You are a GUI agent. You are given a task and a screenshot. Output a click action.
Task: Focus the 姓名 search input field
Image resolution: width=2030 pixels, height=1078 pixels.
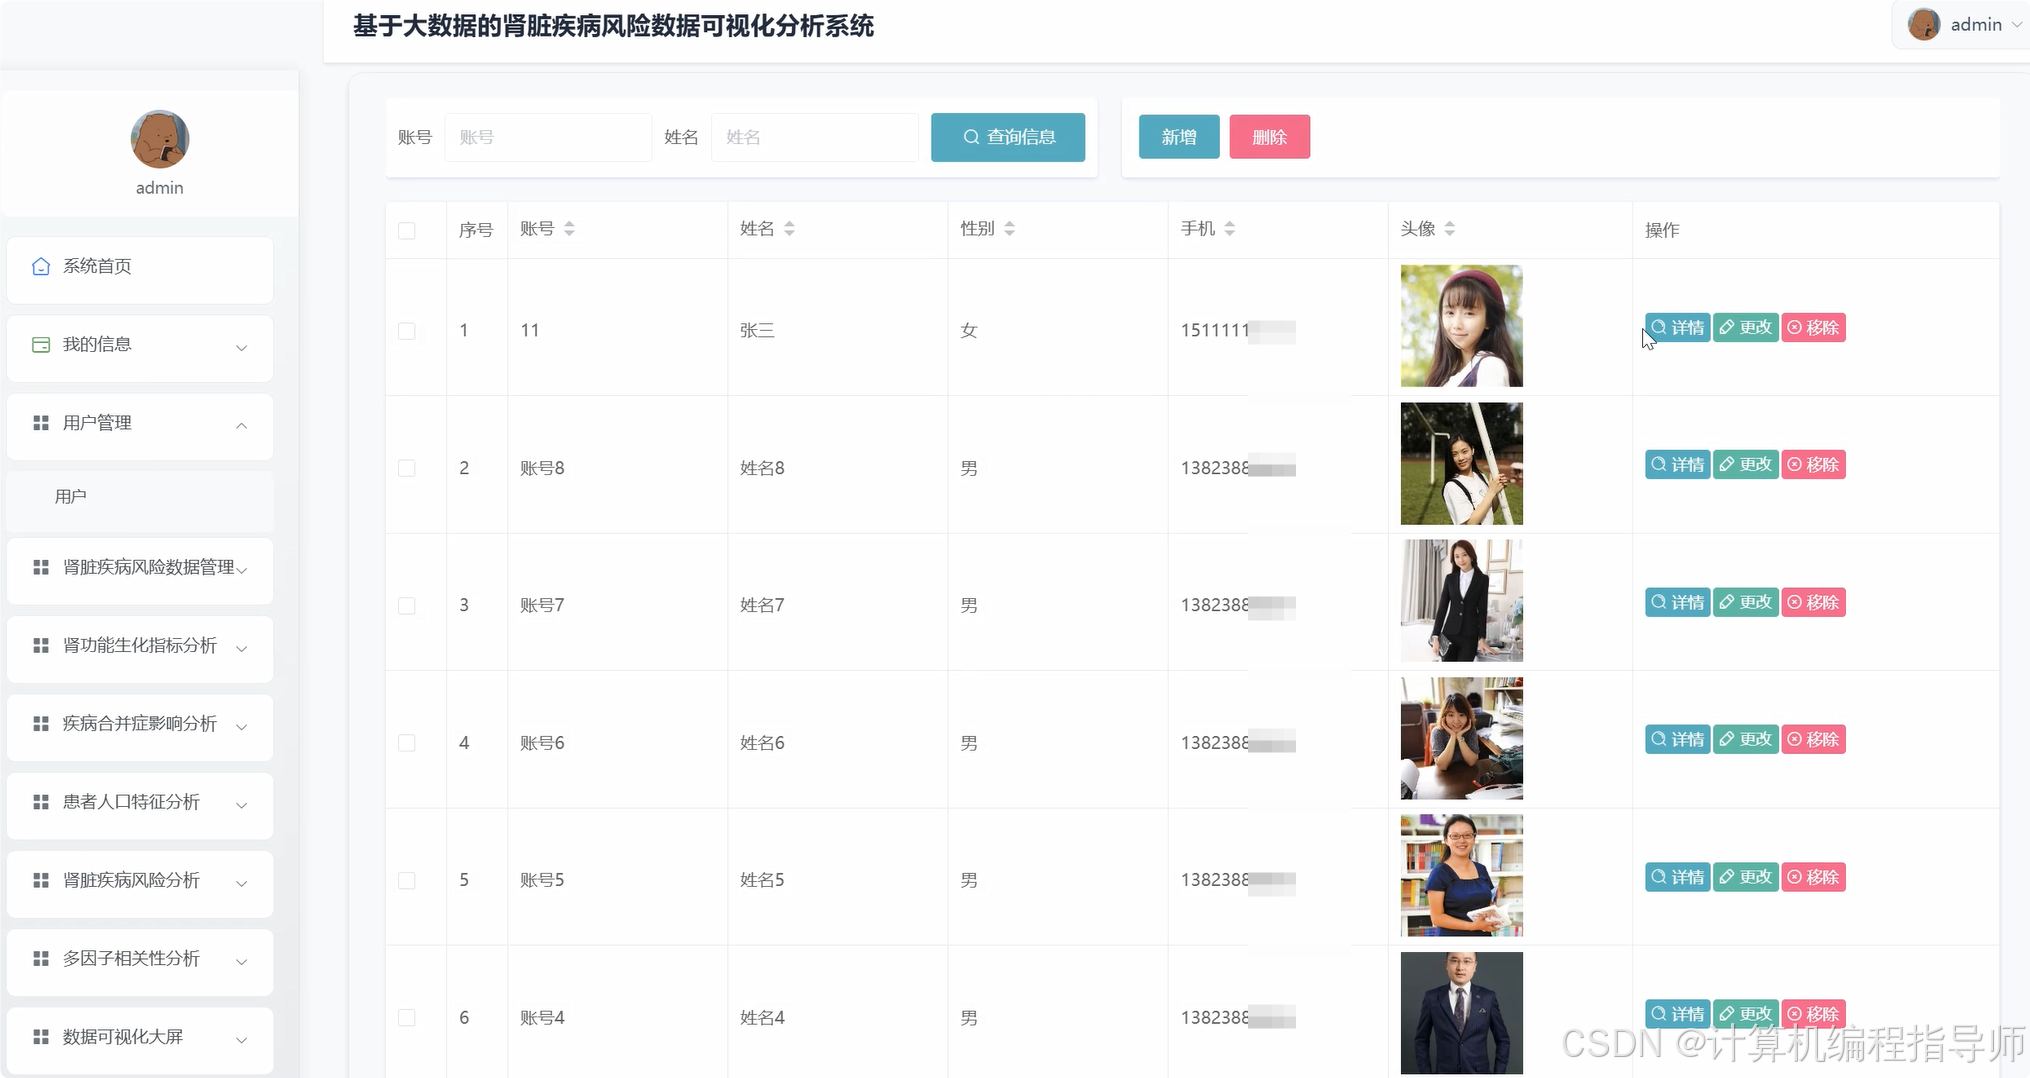tap(815, 137)
